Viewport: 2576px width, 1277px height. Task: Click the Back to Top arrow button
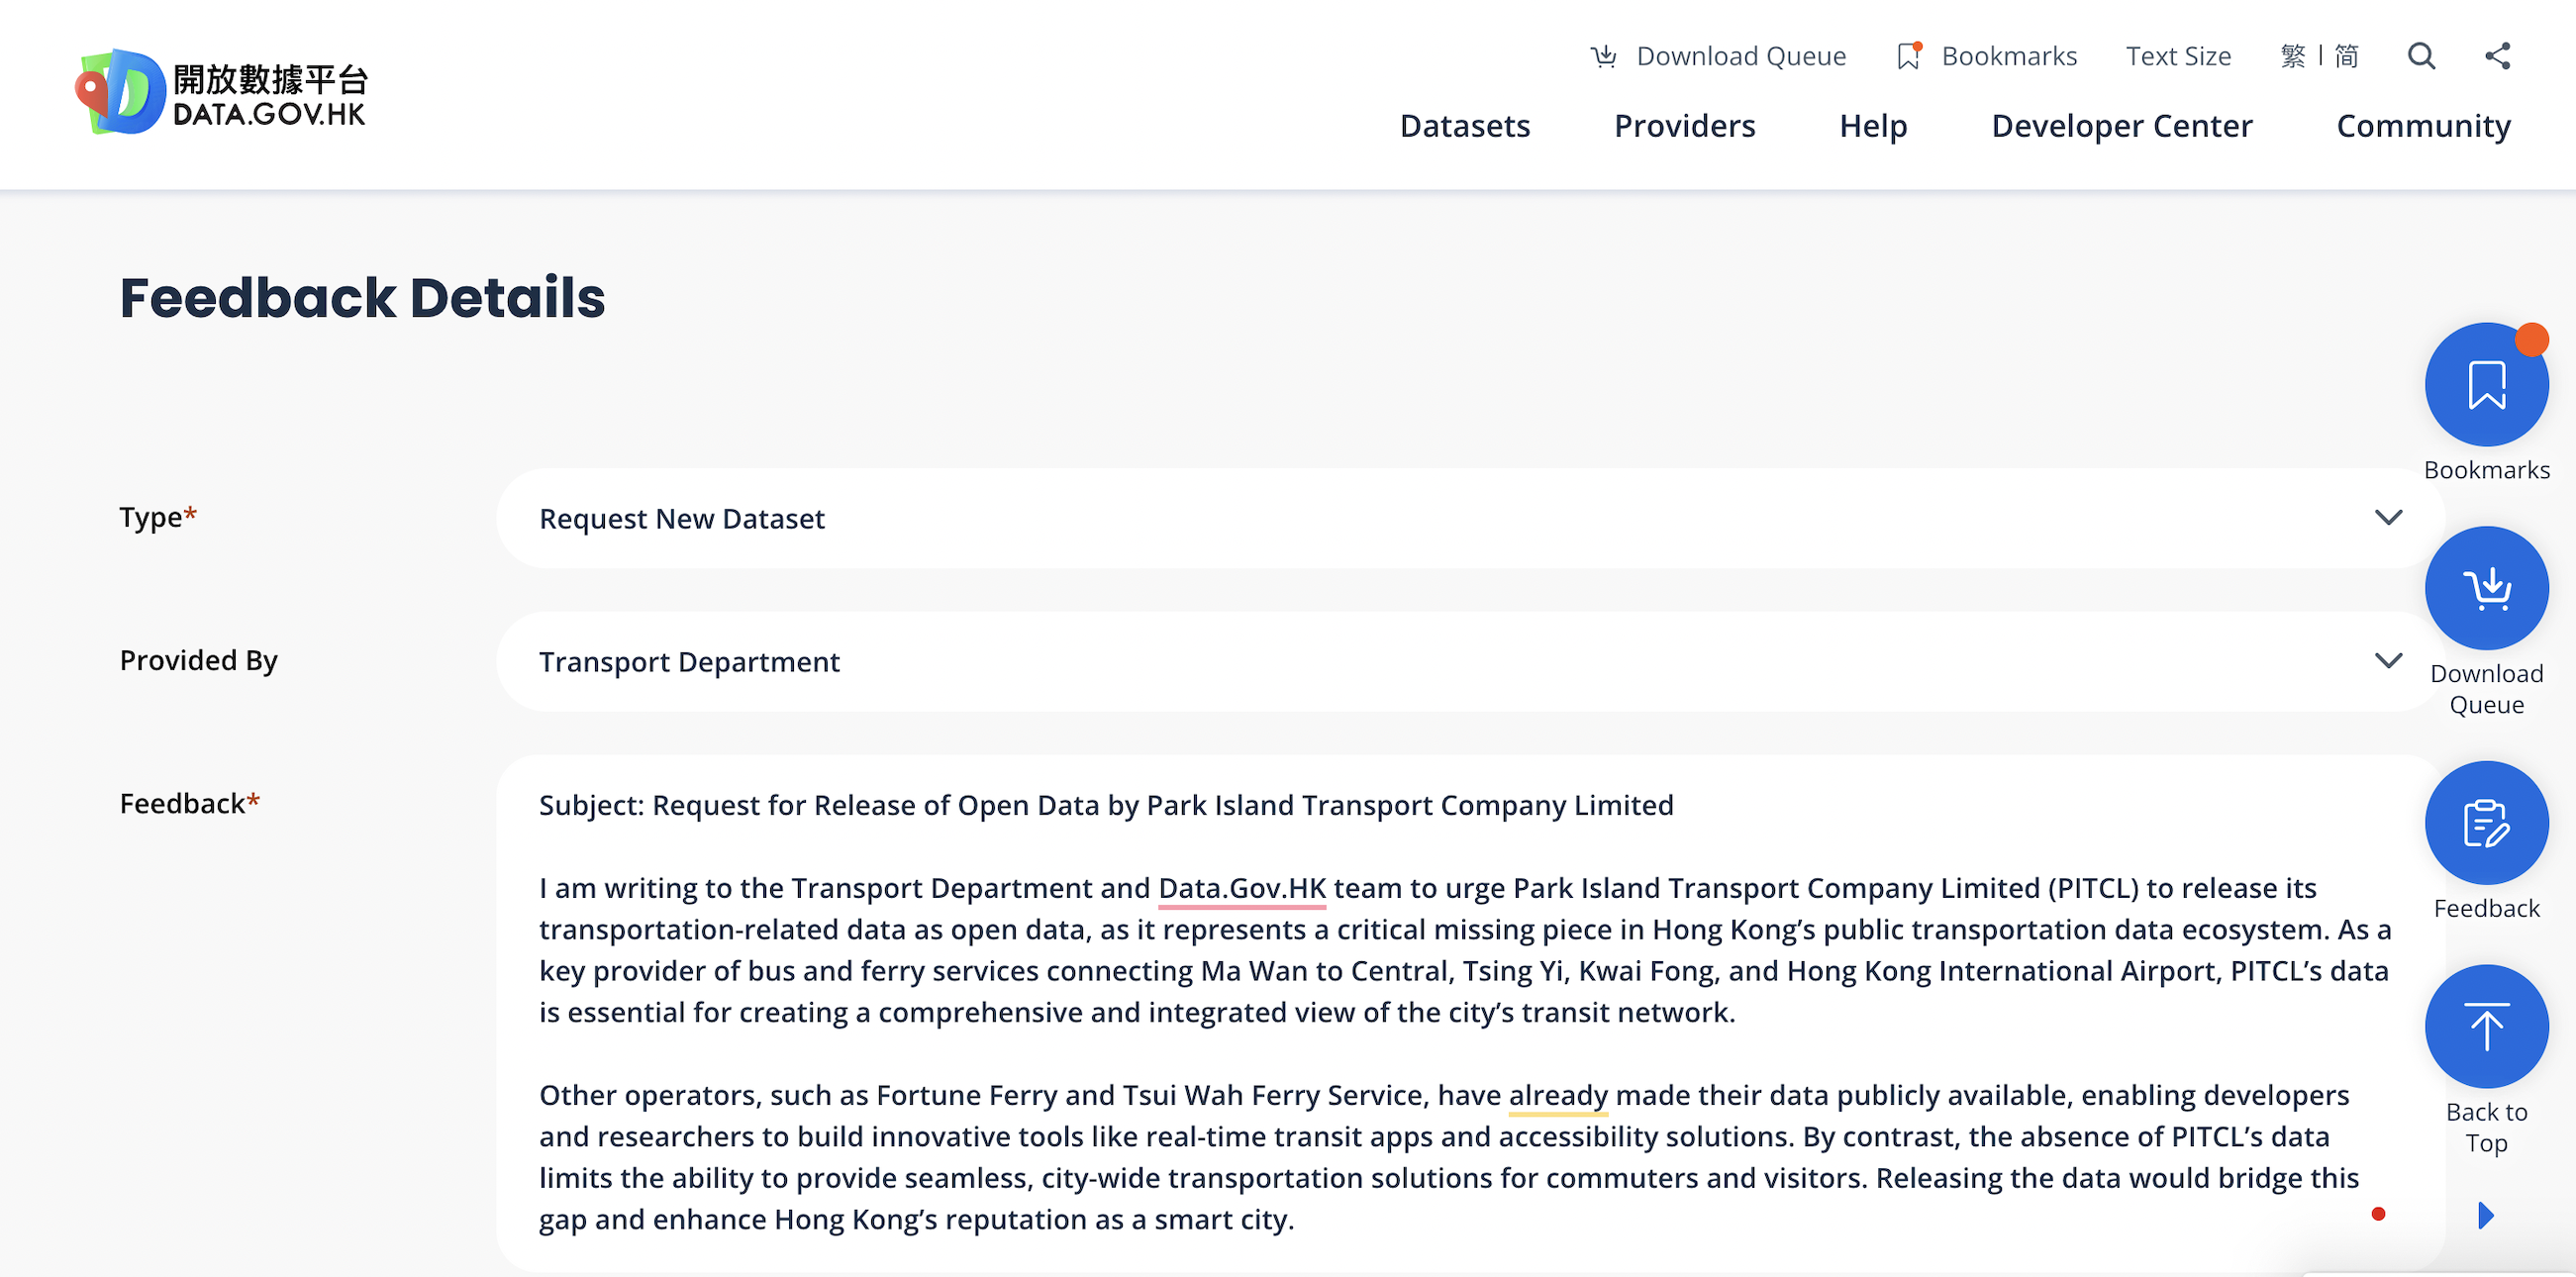click(2485, 1027)
